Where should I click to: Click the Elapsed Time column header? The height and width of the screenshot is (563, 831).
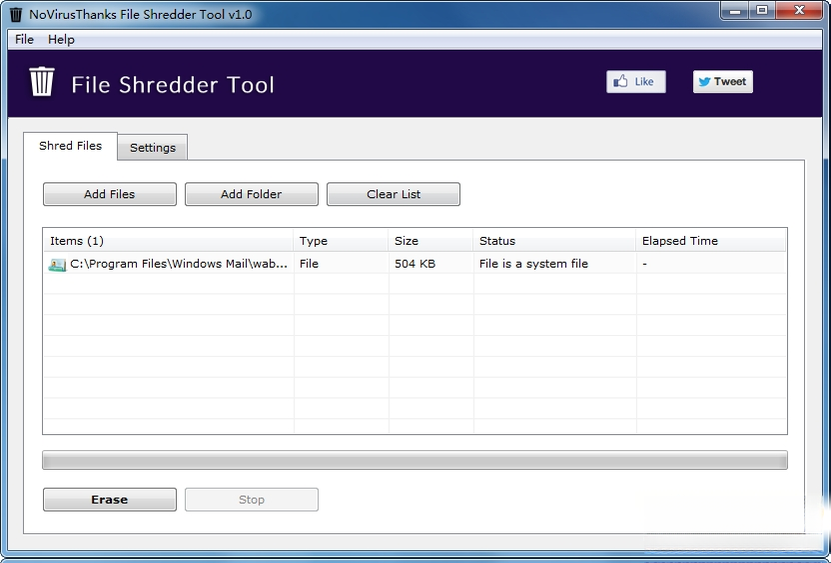pos(711,241)
